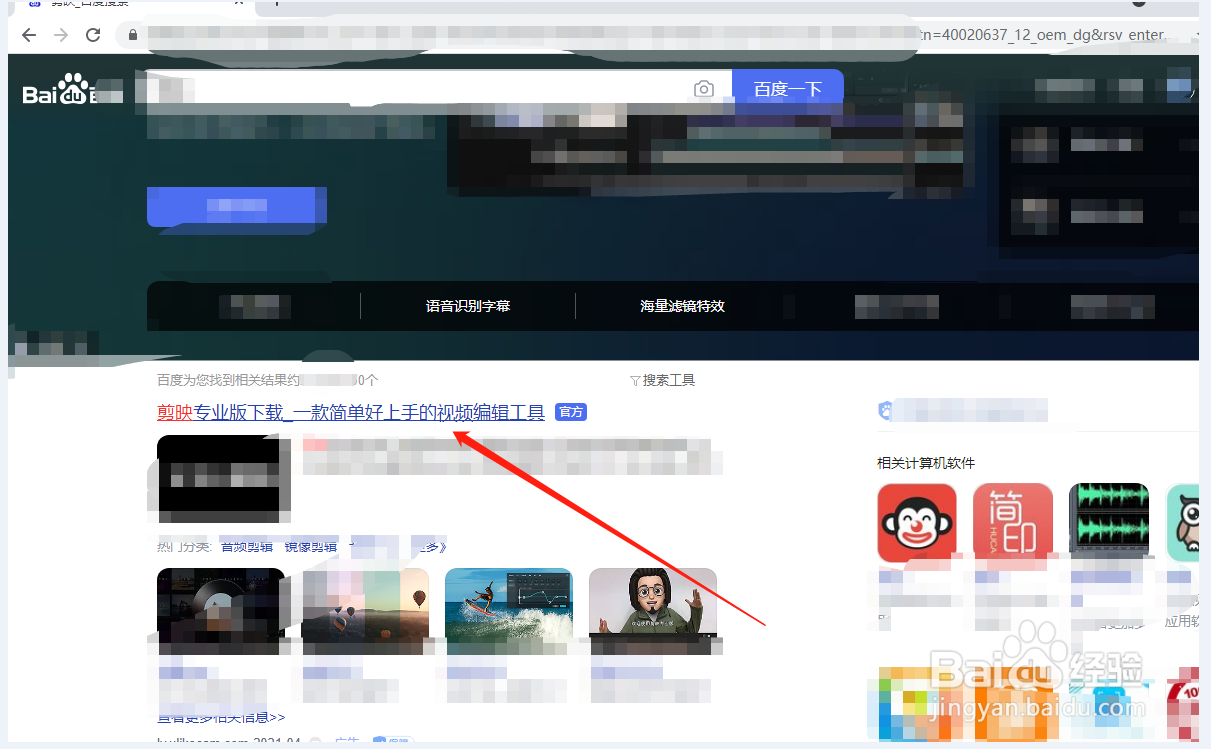Click the blue download button in banner
The width and height of the screenshot is (1211, 749).
point(237,207)
